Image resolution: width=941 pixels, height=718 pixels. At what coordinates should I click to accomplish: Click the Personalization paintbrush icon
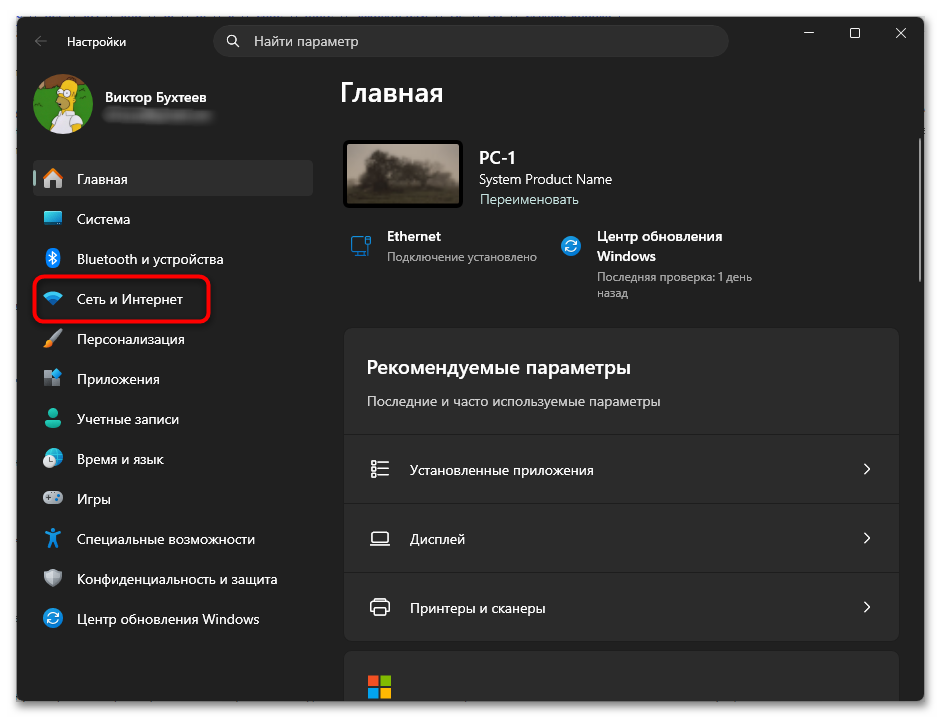(53, 339)
